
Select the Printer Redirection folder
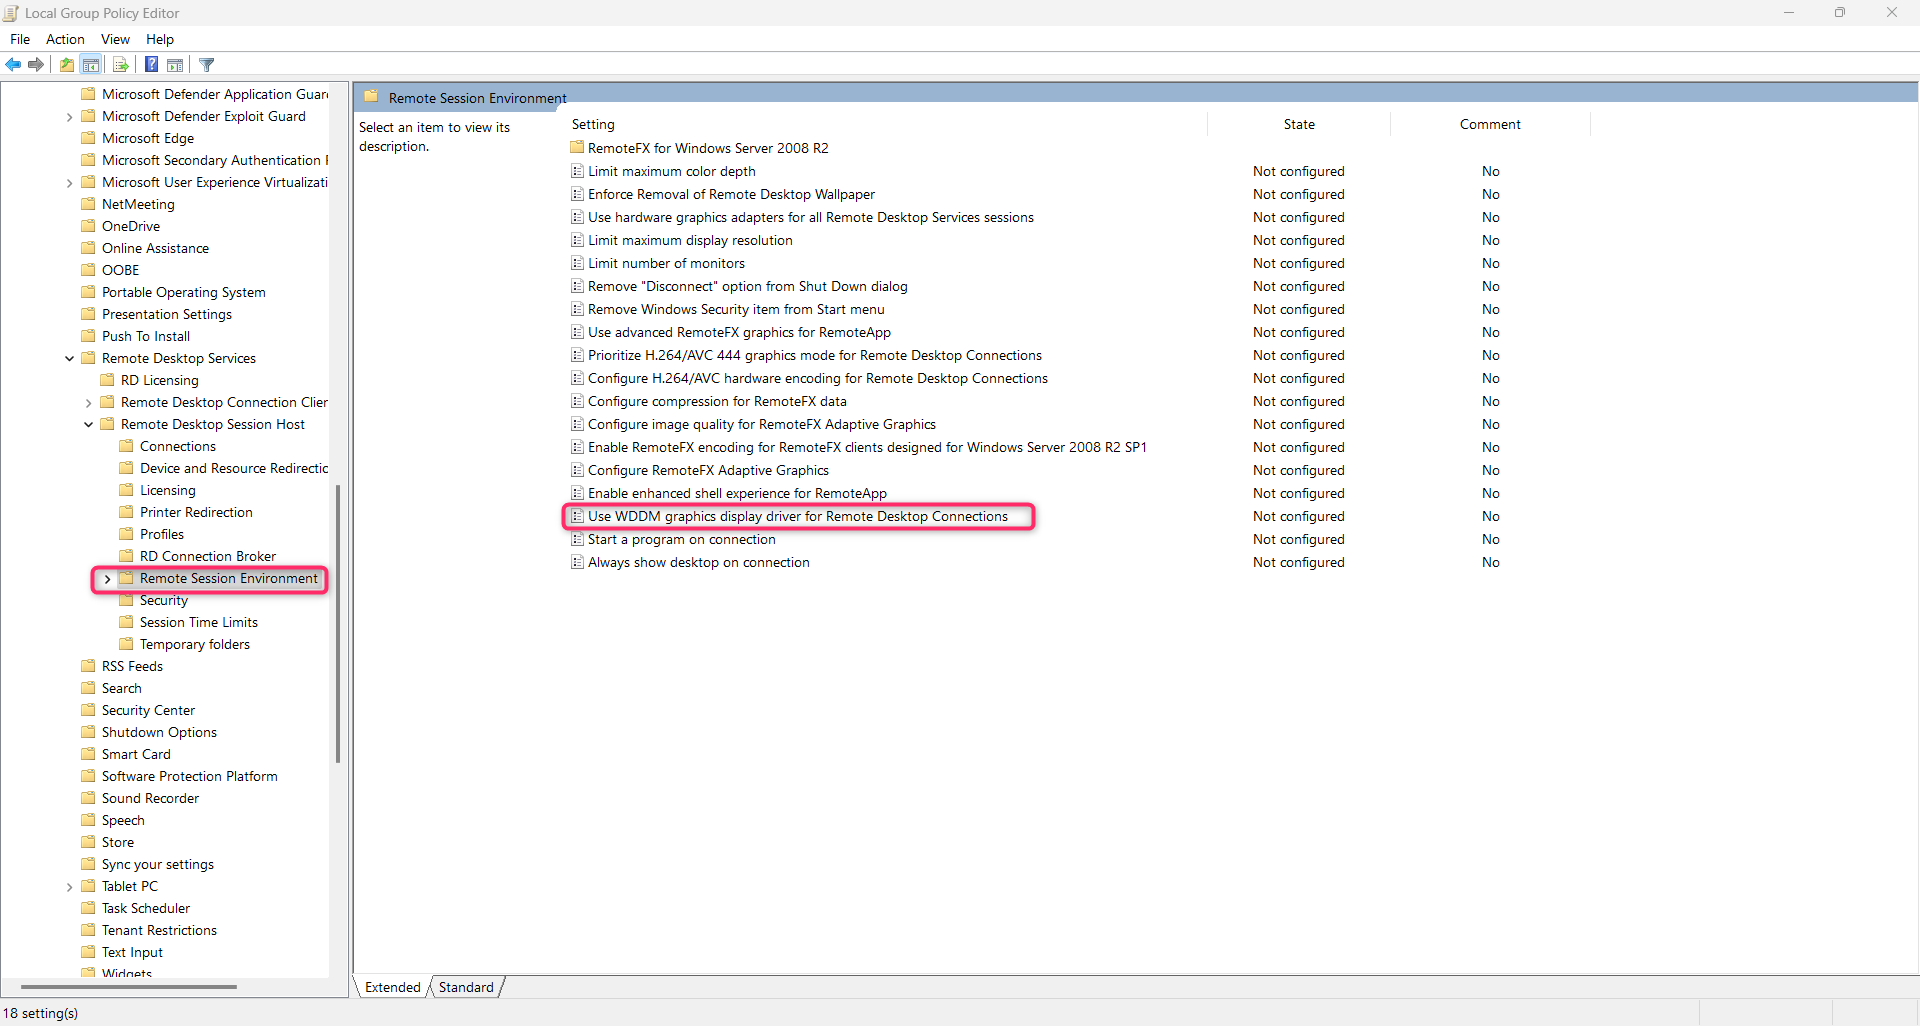tap(196, 511)
